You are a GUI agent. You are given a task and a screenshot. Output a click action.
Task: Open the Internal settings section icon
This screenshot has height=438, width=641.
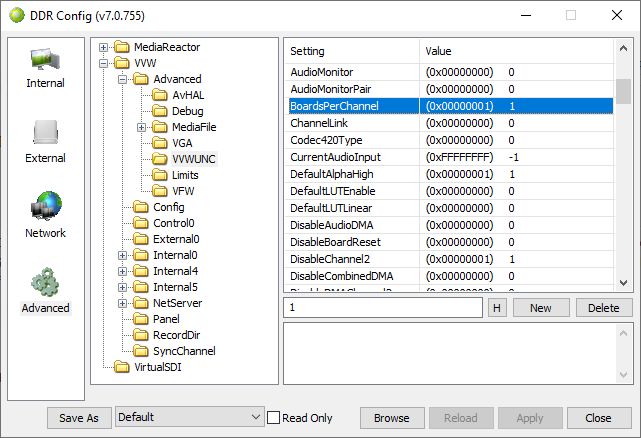pyautogui.click(x=45, y=61)
